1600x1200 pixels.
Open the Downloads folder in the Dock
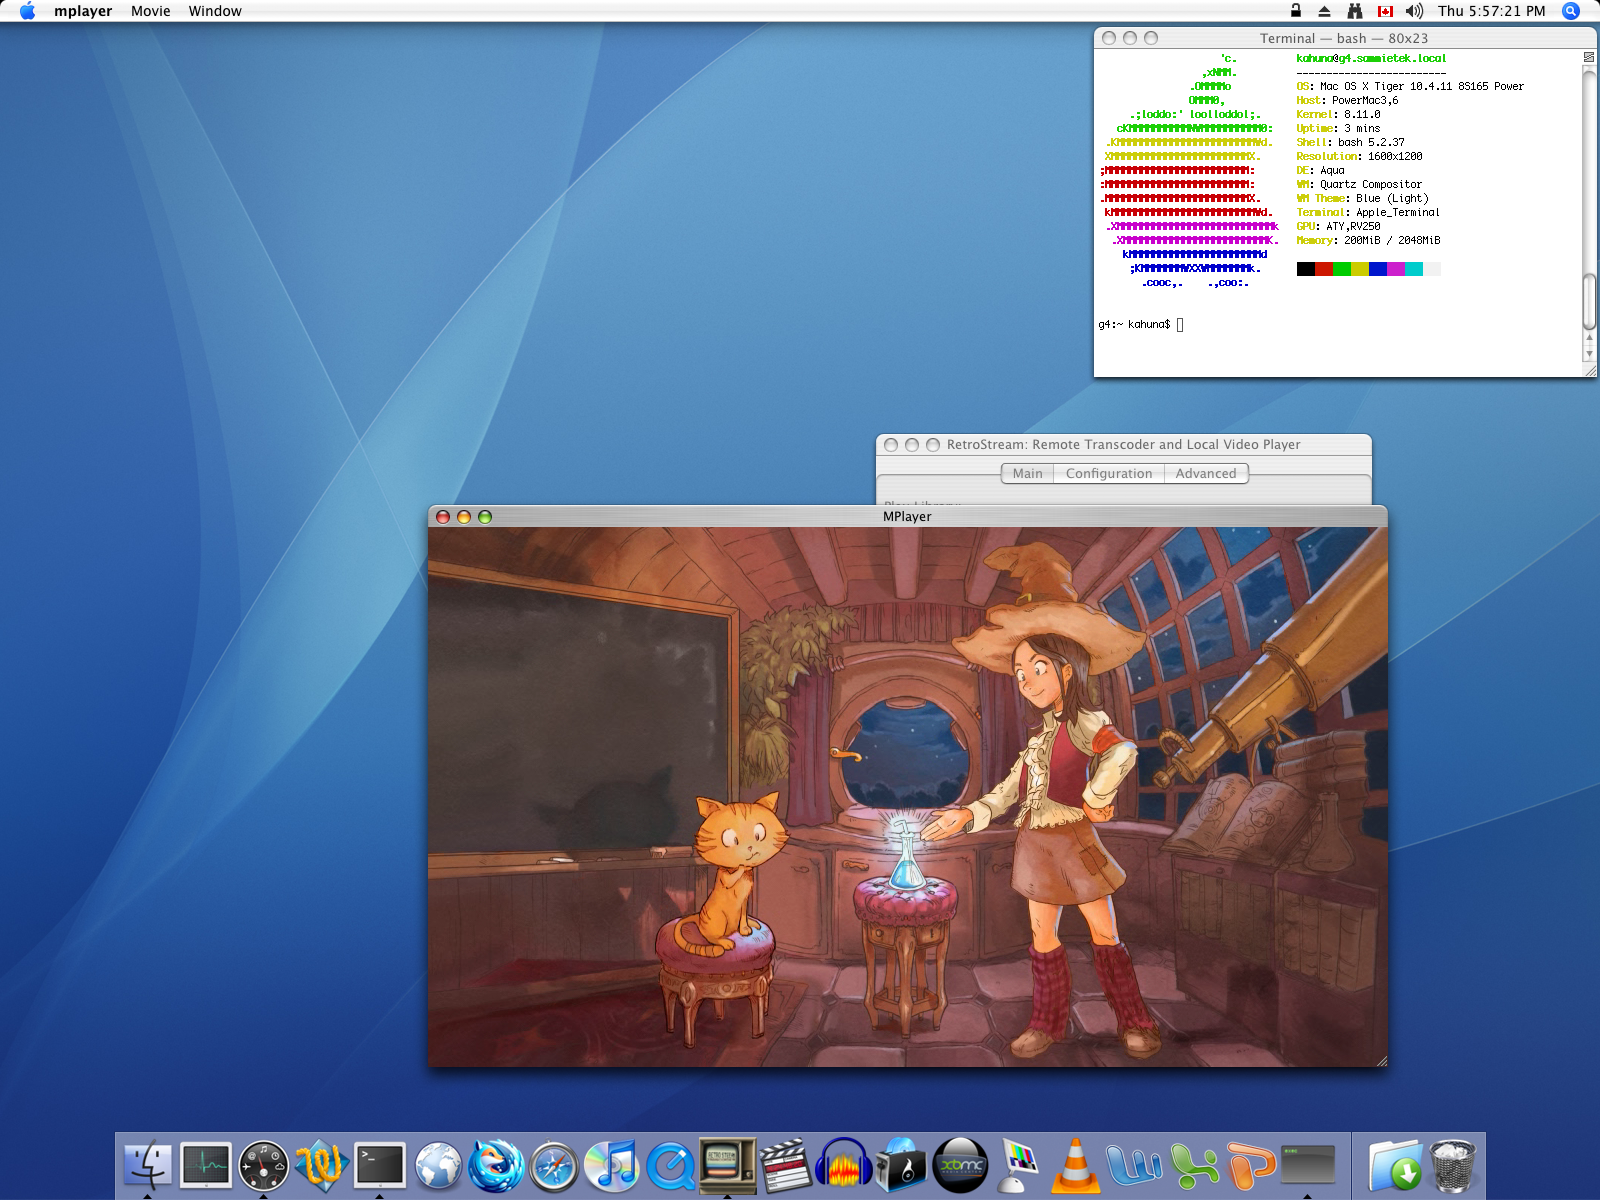pos(1395,1165)
